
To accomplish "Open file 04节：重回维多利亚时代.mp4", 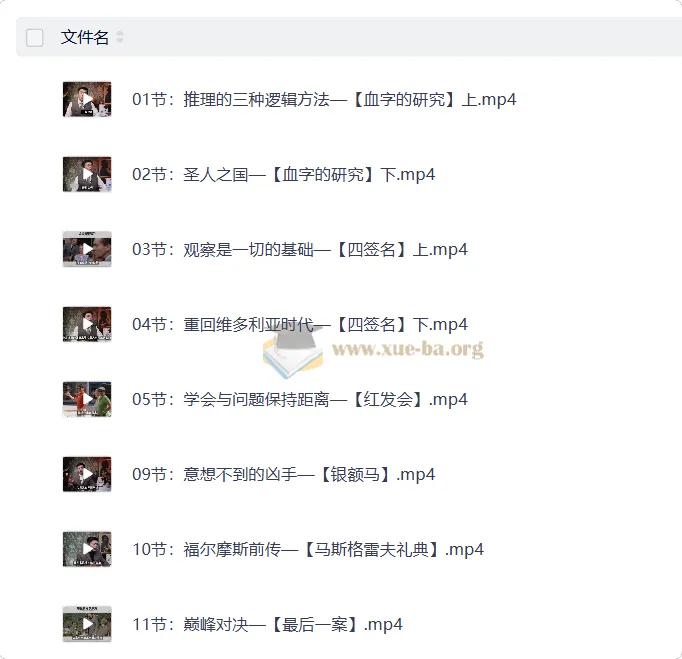I will click(x=300, y=324).
